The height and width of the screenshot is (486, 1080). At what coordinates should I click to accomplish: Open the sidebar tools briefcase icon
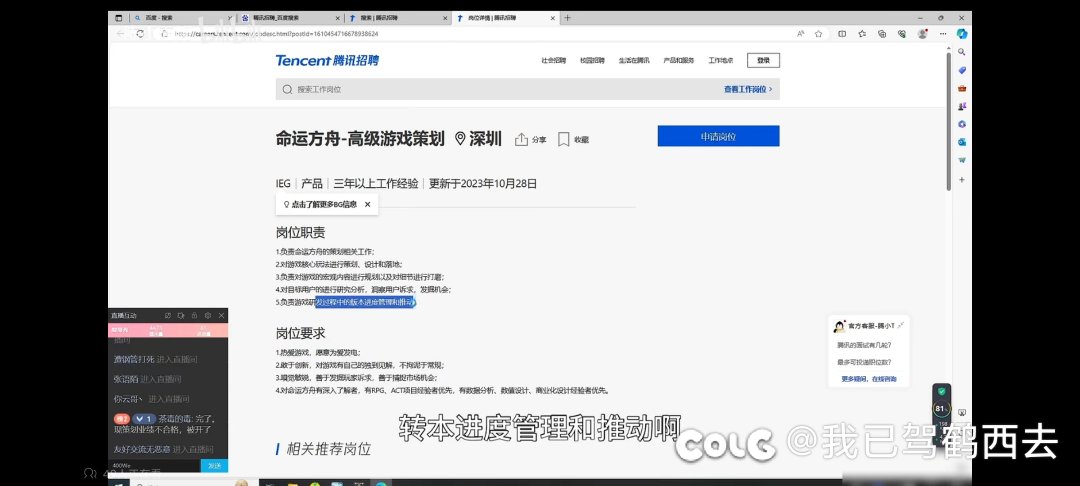click(x=962, y=88)
